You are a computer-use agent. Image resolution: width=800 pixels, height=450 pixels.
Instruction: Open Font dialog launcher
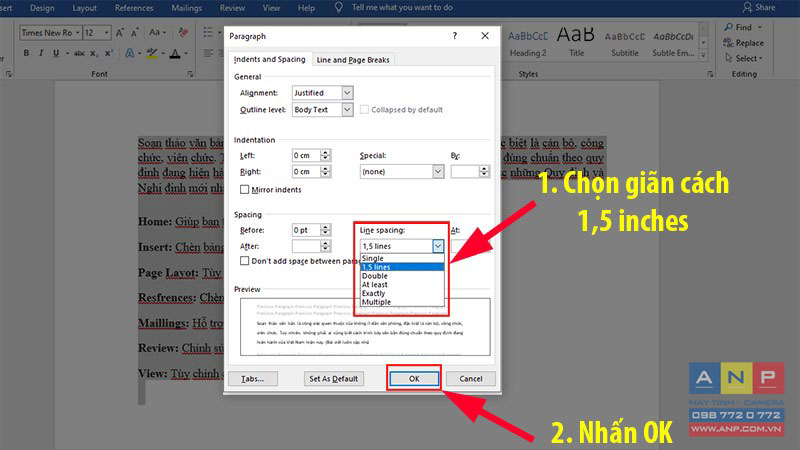pyautogui.click(x=190, y=74)
